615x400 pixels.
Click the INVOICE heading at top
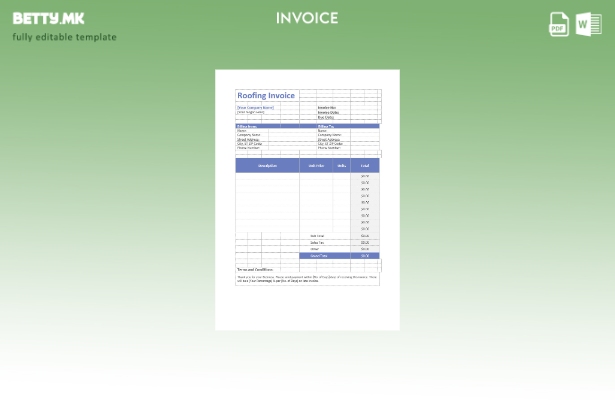click(x=307, y=18)
